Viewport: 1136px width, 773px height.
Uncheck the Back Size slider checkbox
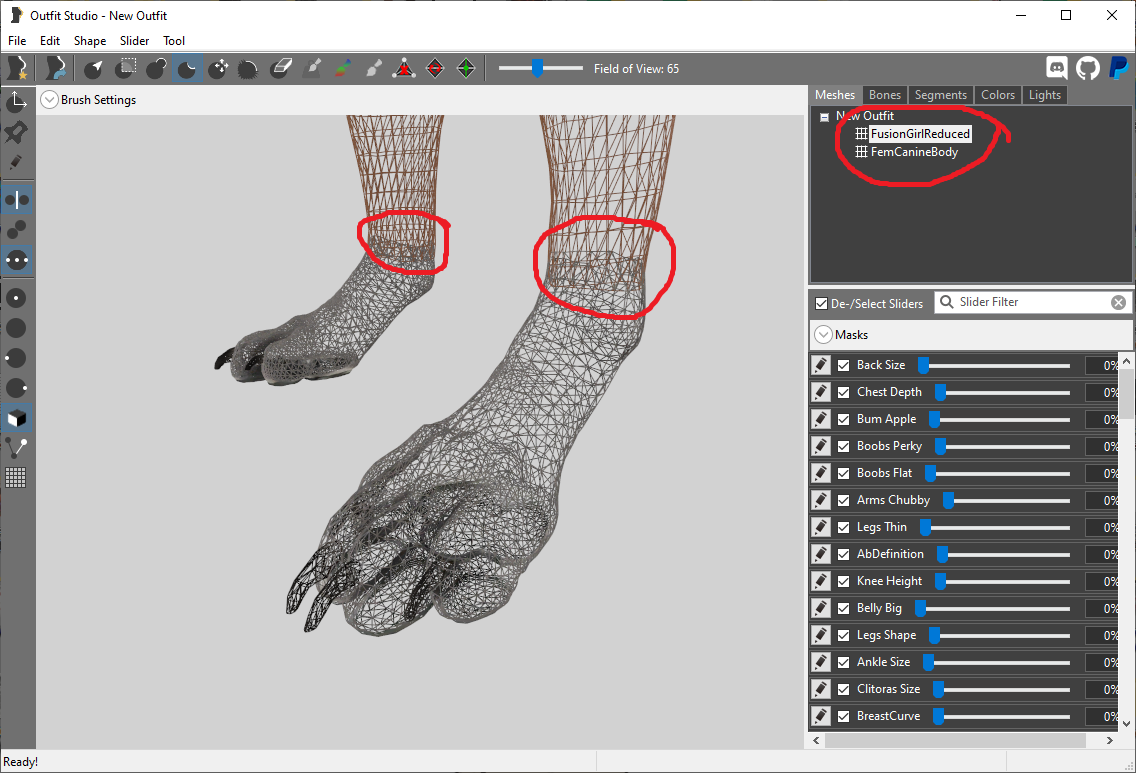843,365
